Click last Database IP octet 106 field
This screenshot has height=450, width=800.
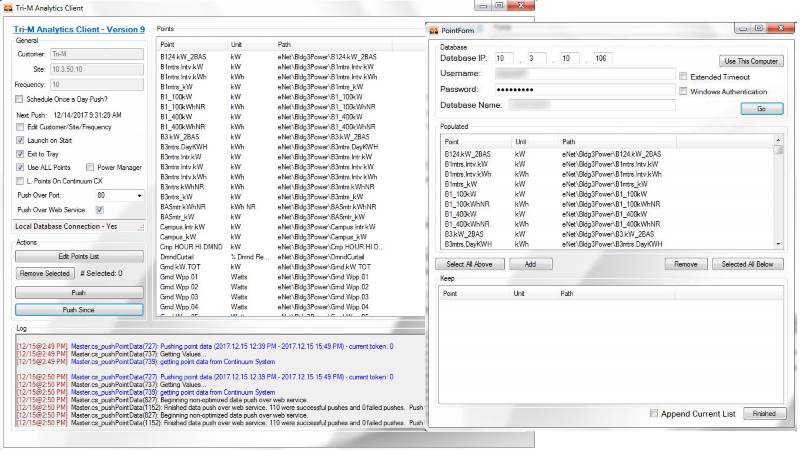603,58
